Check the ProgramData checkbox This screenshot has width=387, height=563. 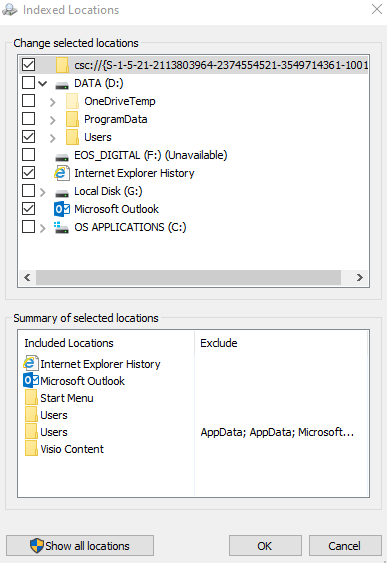tap(28, 118)
